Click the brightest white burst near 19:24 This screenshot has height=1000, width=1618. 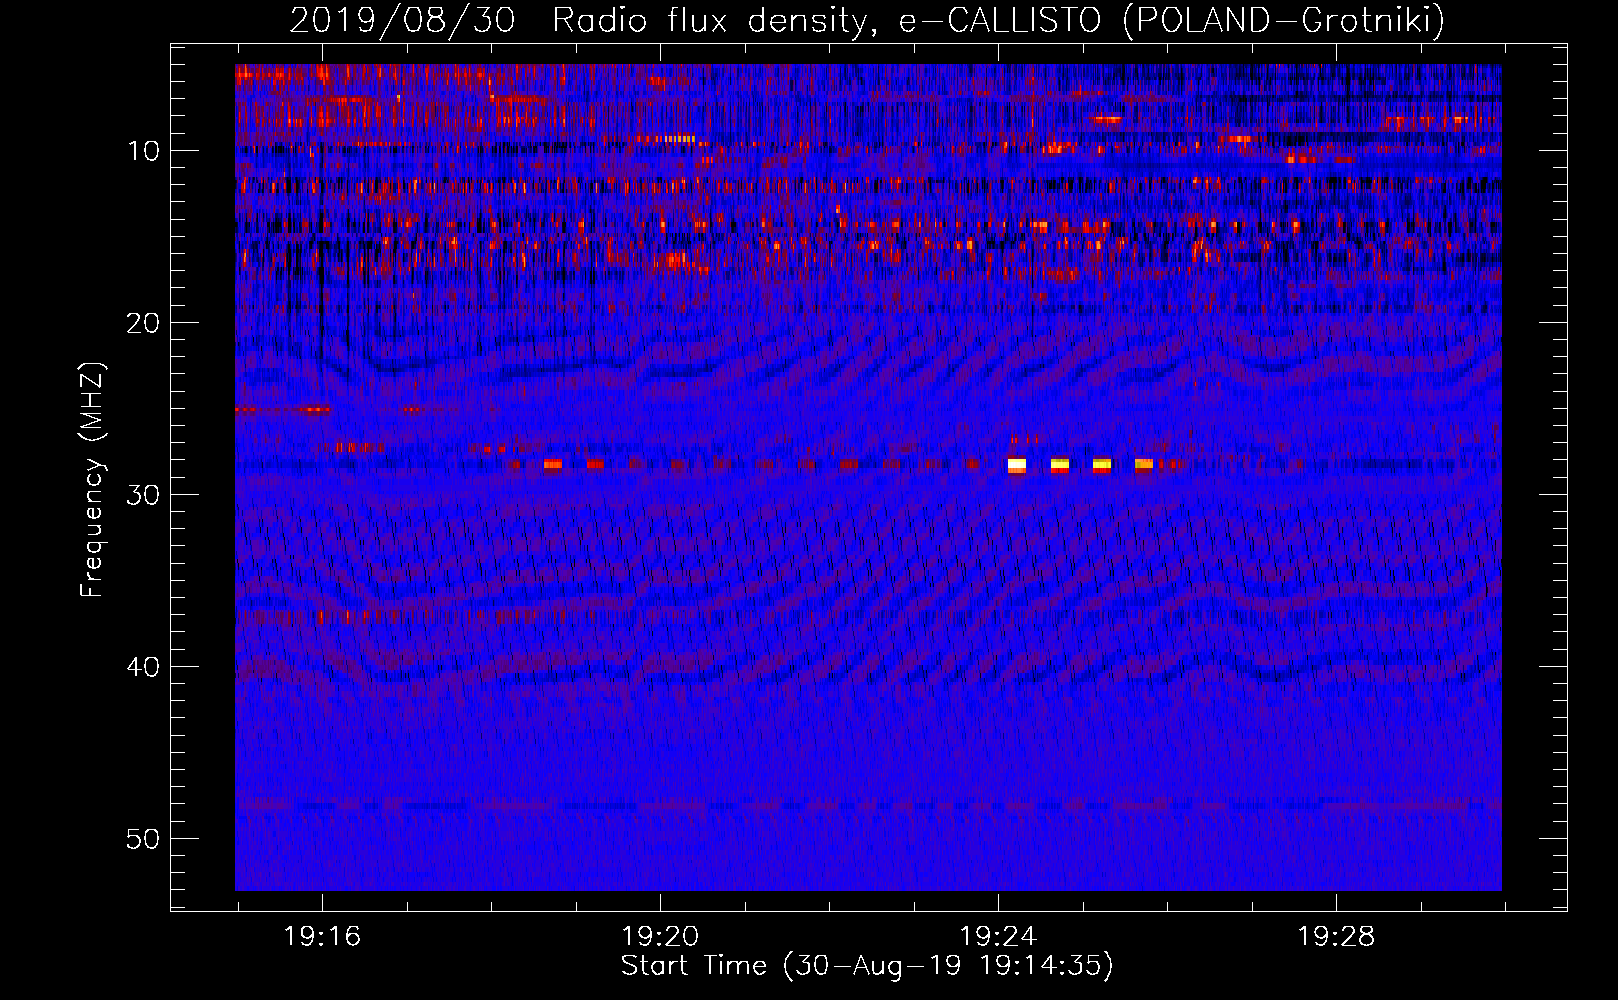coord(1017,465)
